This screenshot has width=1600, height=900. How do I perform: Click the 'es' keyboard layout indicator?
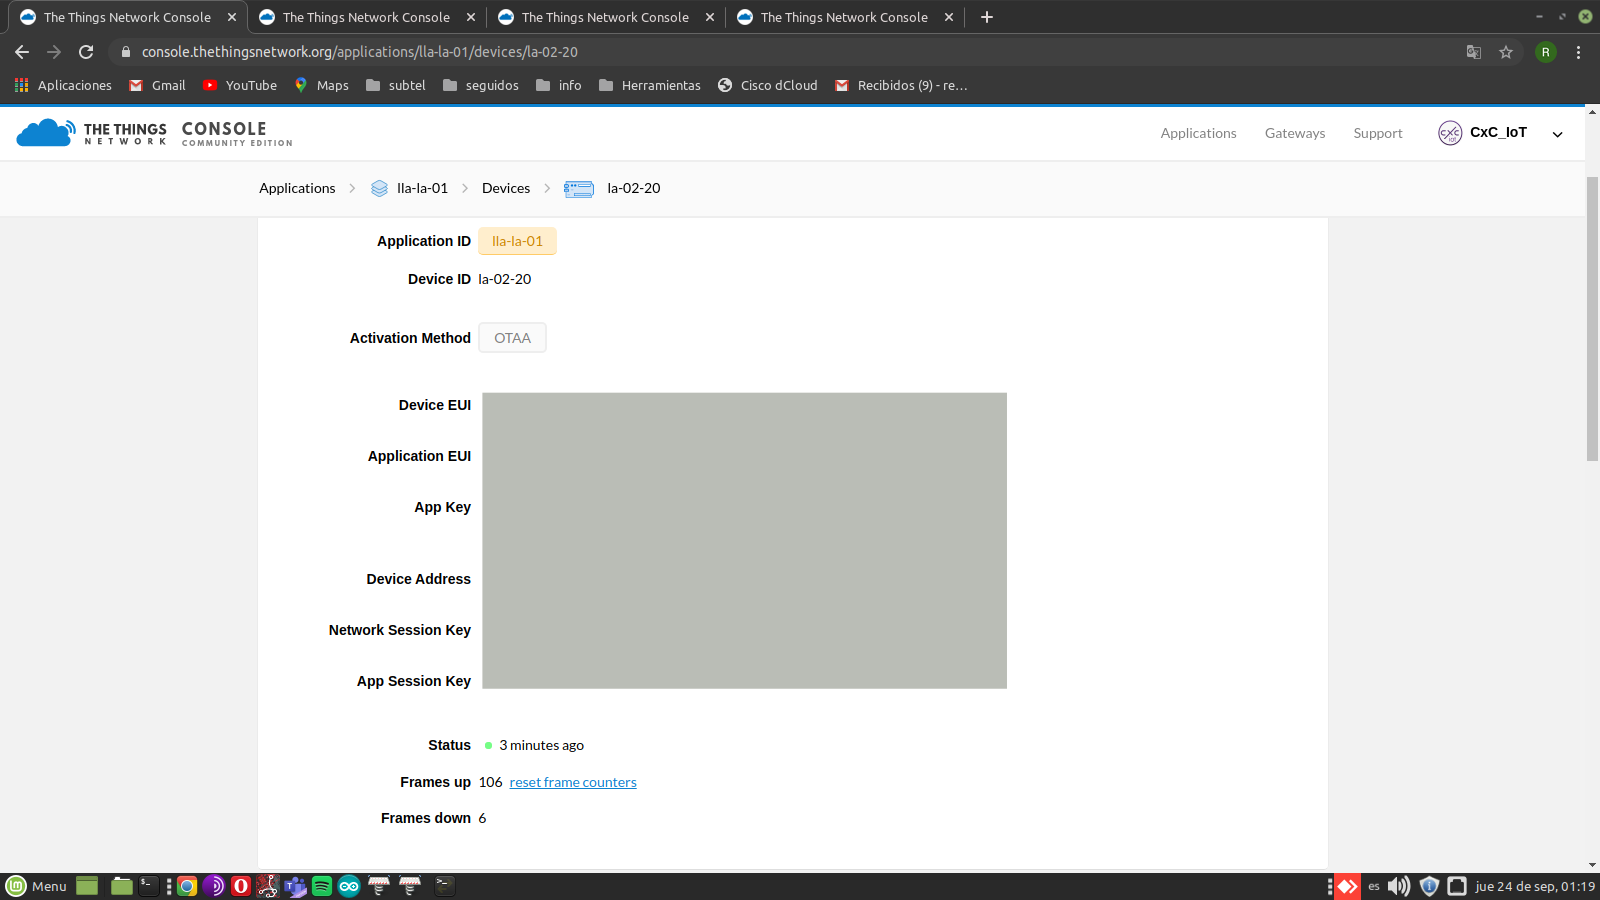click(x=1374, y=886)
